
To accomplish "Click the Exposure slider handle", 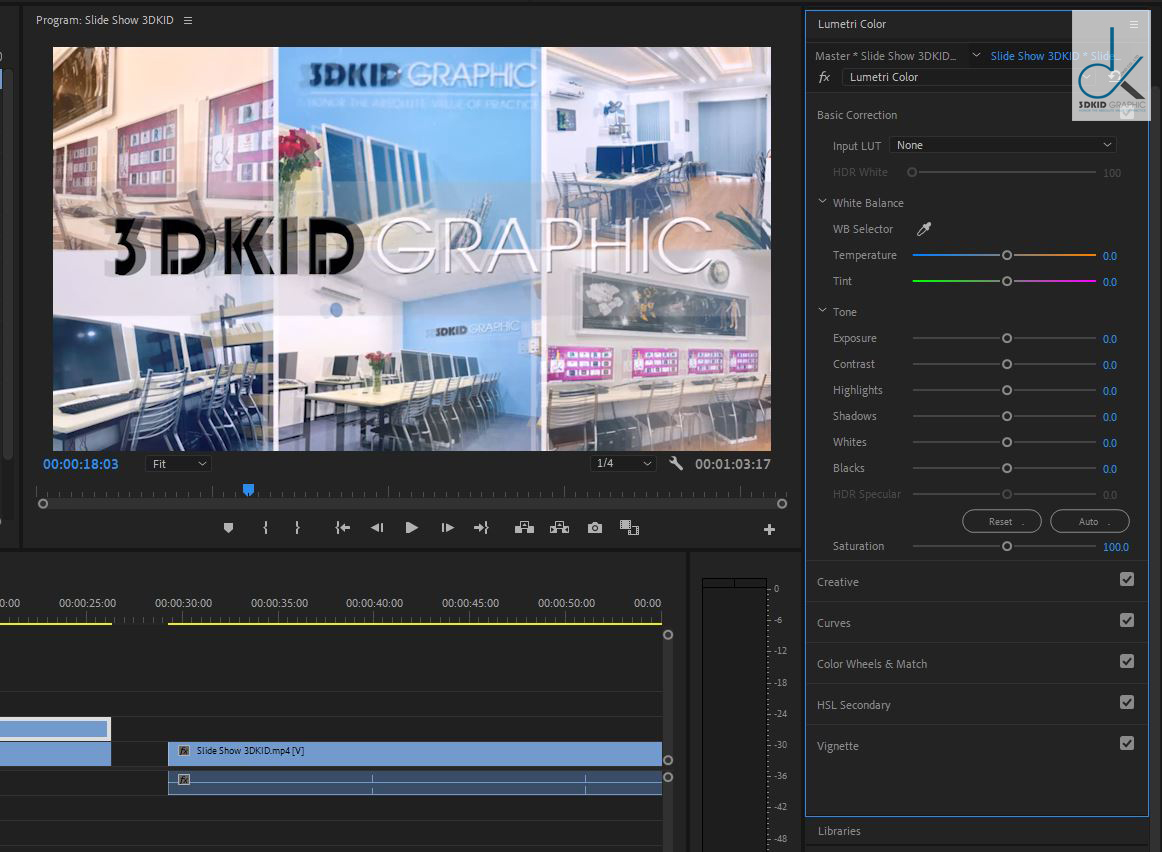I will (1006, 339).
